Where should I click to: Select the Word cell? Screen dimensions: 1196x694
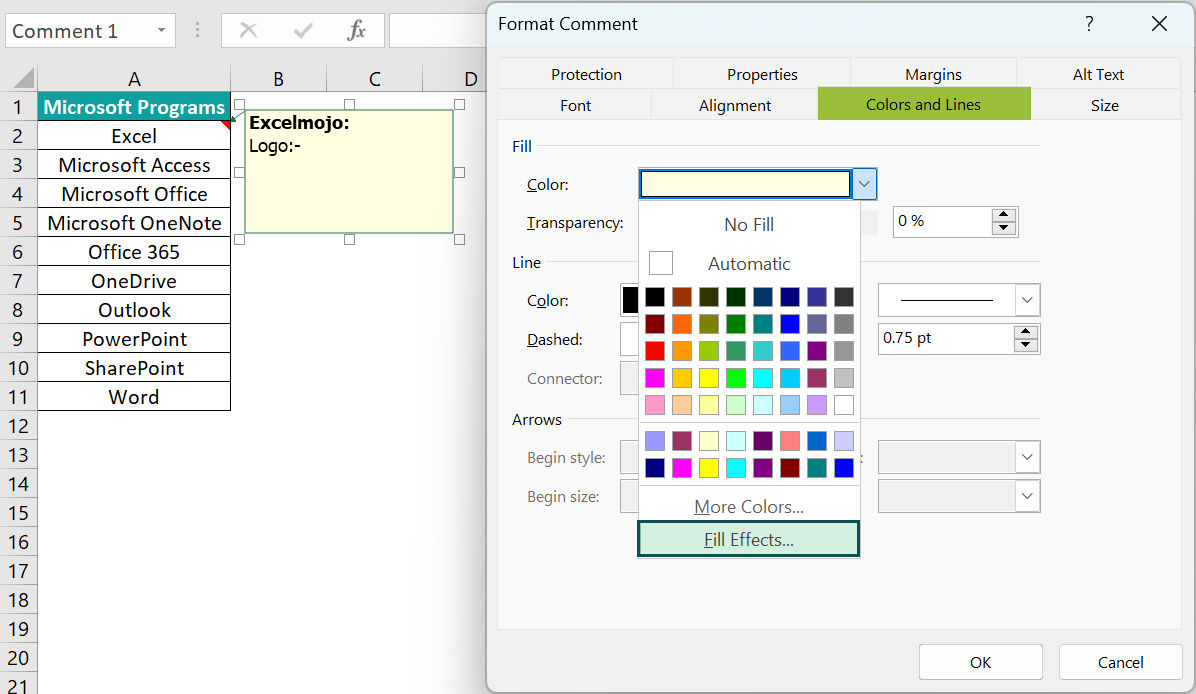(x=134, y=397)
